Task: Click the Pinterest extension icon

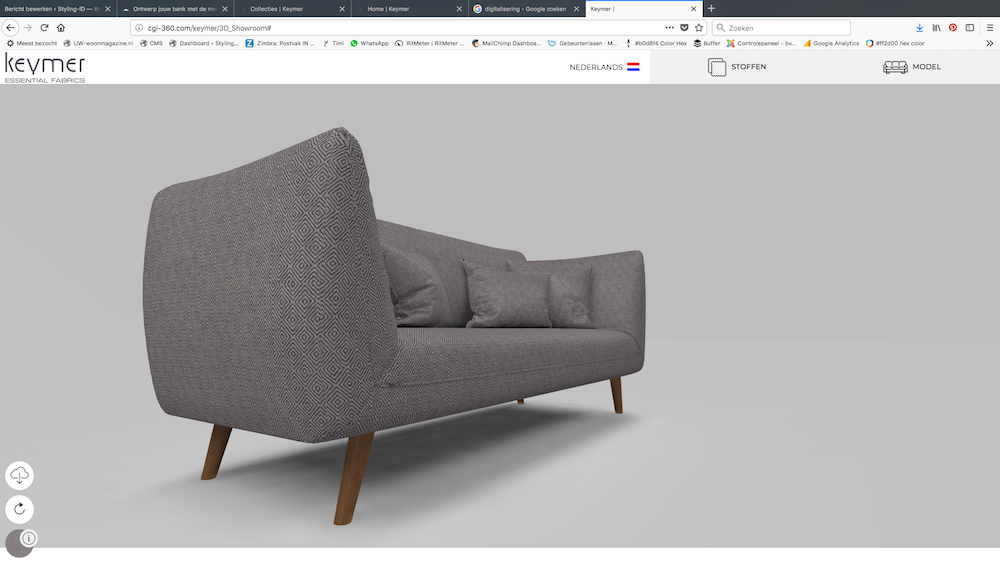Action: tap(953, 27)
